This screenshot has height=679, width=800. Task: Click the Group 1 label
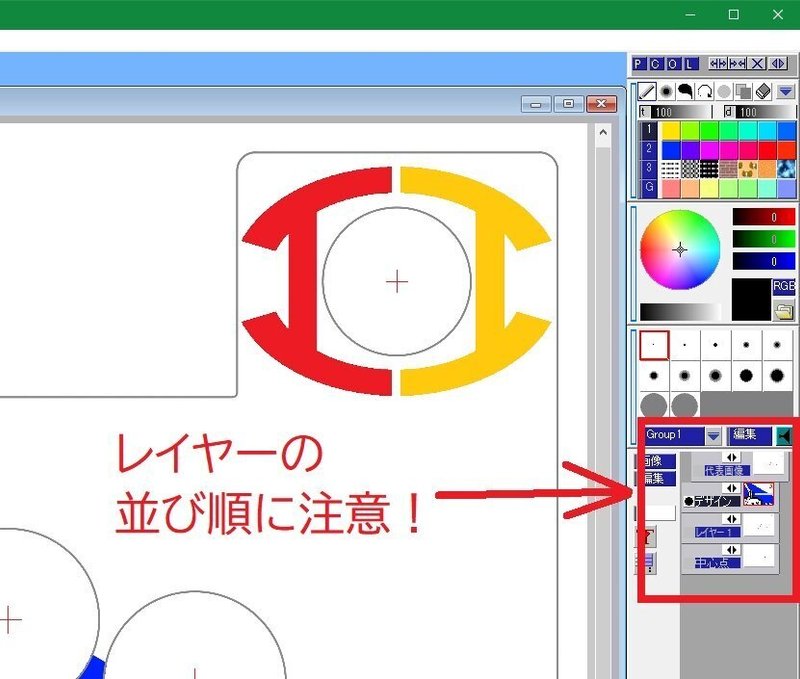[x=674, y=435]
